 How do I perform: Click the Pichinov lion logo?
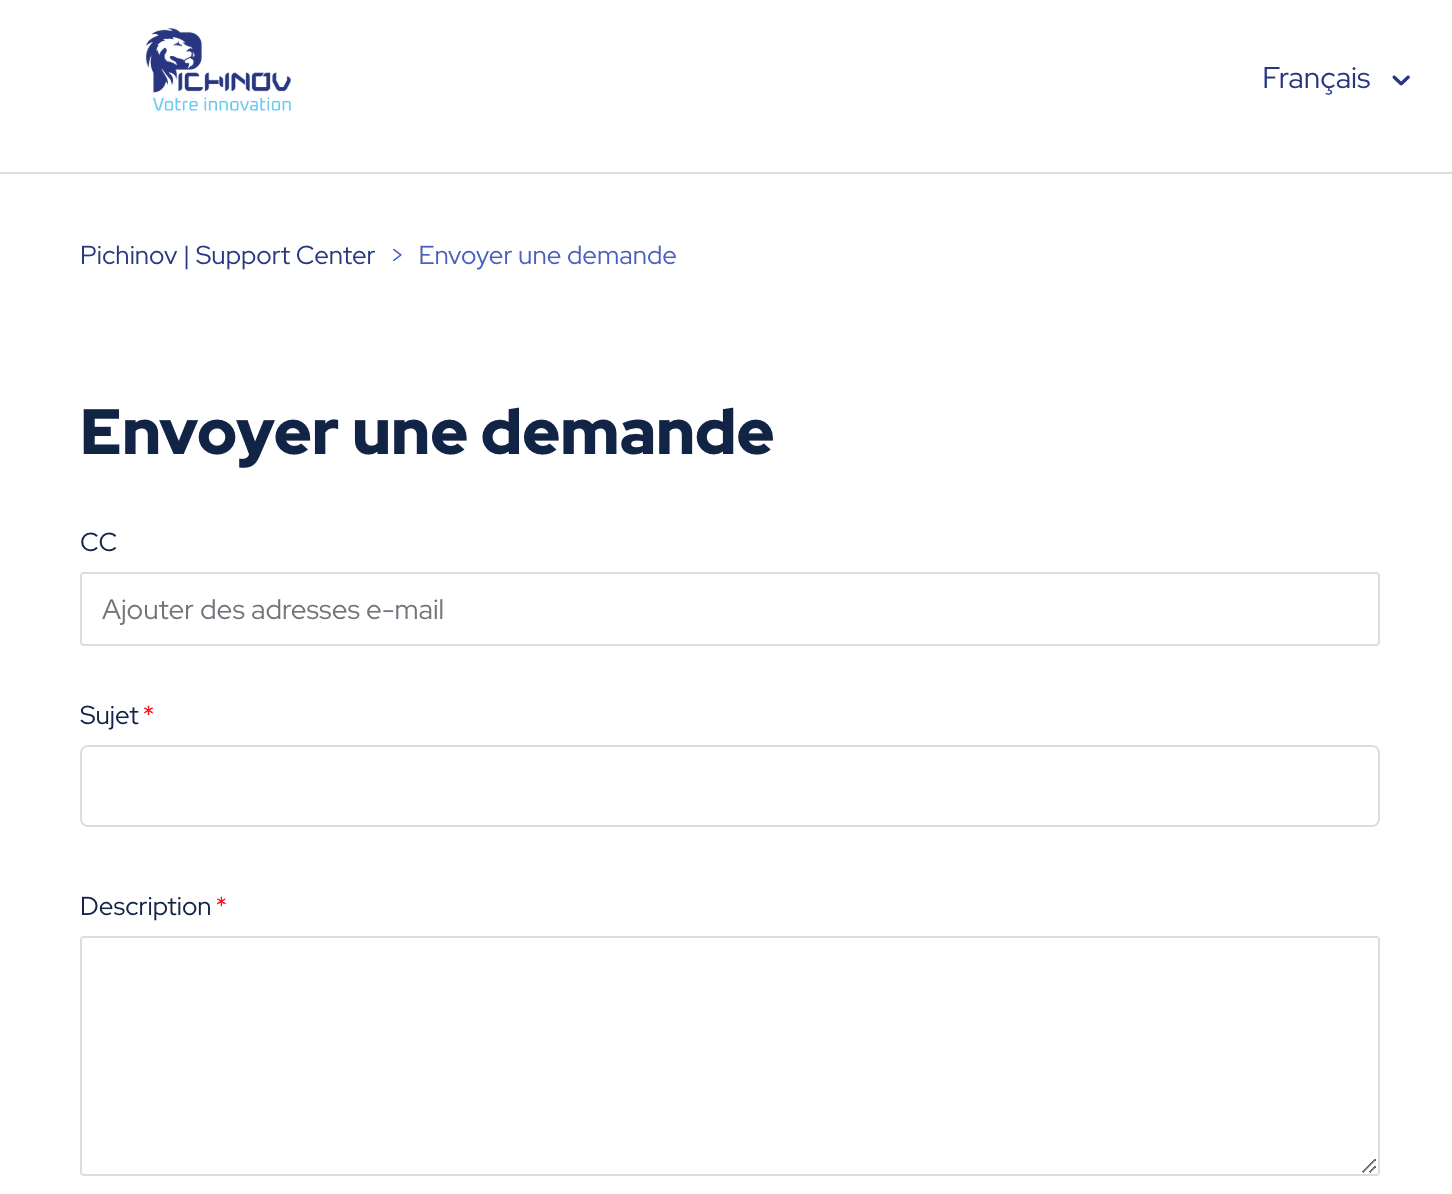[x=218, y=71]
